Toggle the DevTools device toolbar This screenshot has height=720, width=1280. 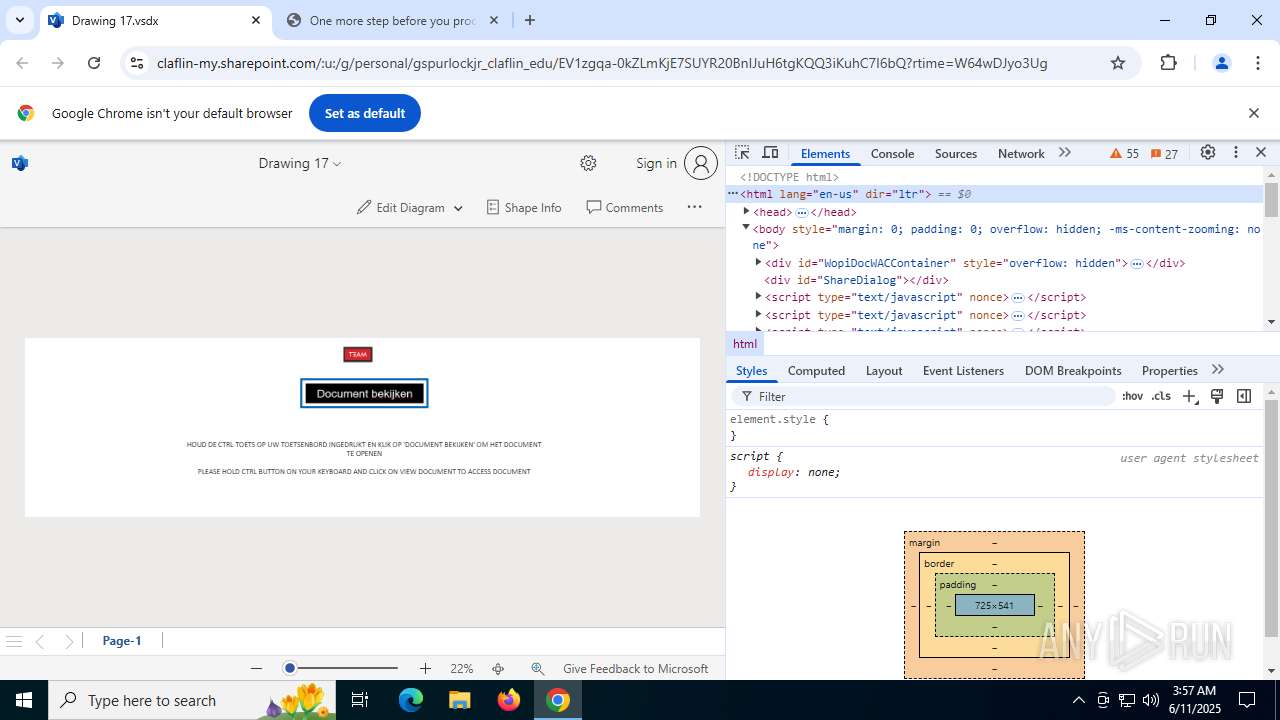[770, 152]
